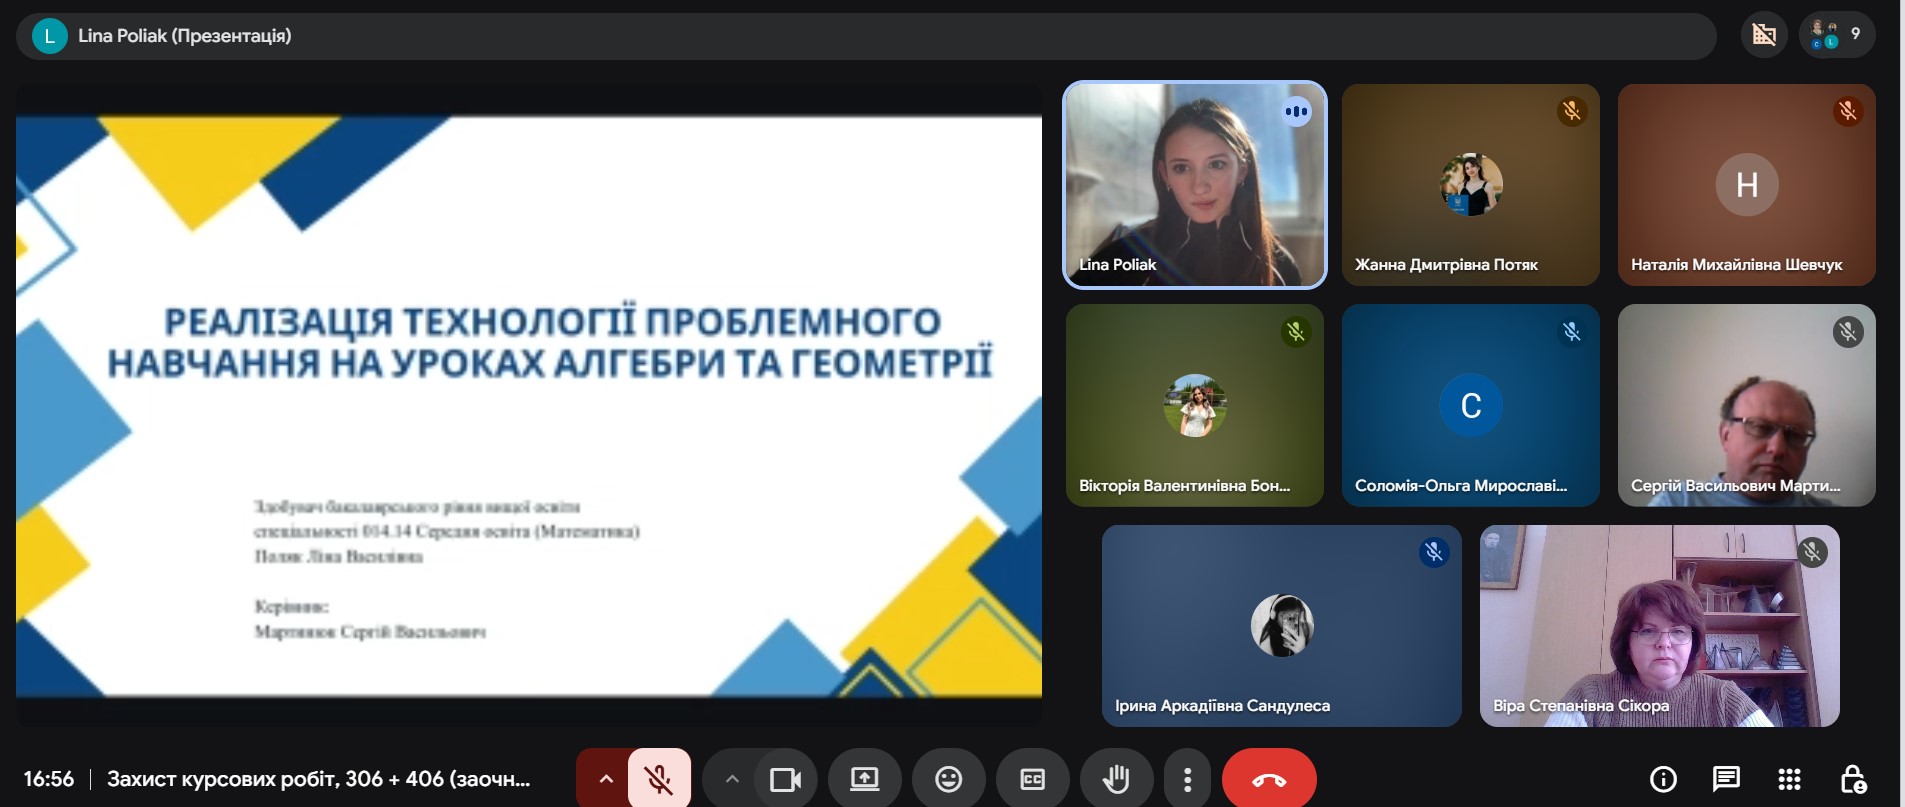1905x807 pixels.
Task: Open host controls lock icon
Action: (1852, 778)
